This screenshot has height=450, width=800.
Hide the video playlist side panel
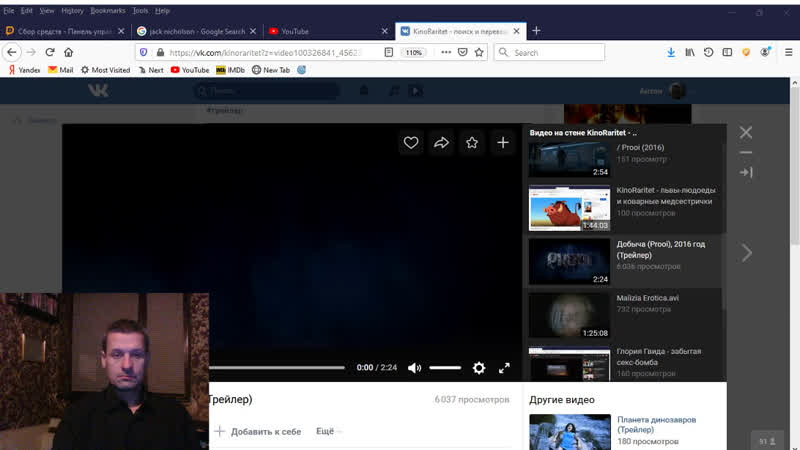tap(746, 172)
